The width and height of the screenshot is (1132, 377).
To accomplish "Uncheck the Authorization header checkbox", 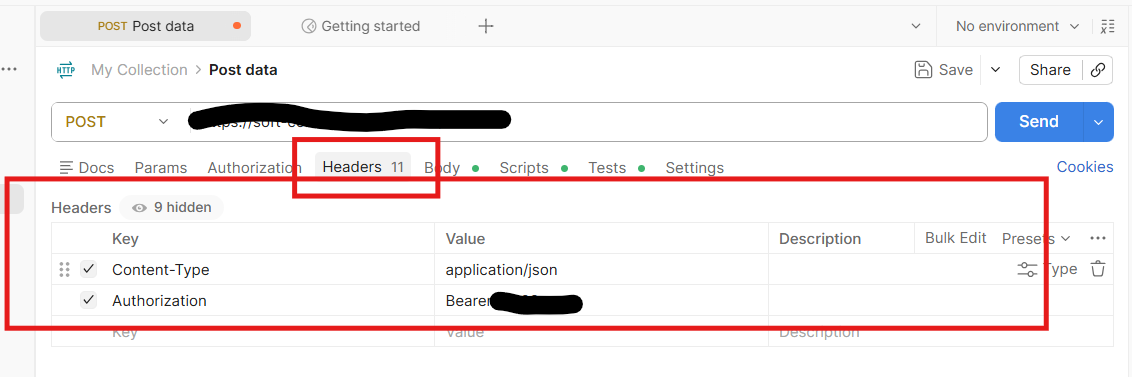I will tap(89, 300).
